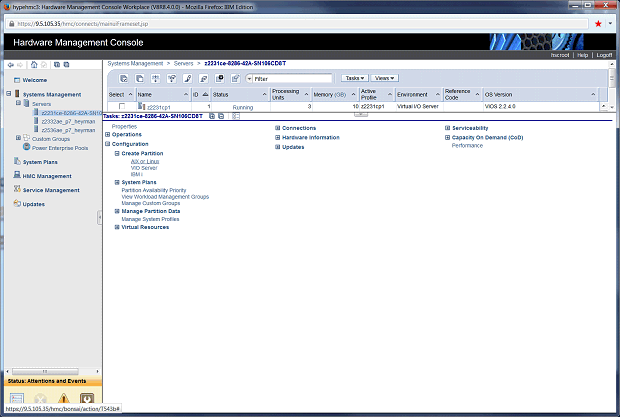The height and width of the screenshot is (417, 620).
Task: Expand the Connections task group
Action: [278, 128]
